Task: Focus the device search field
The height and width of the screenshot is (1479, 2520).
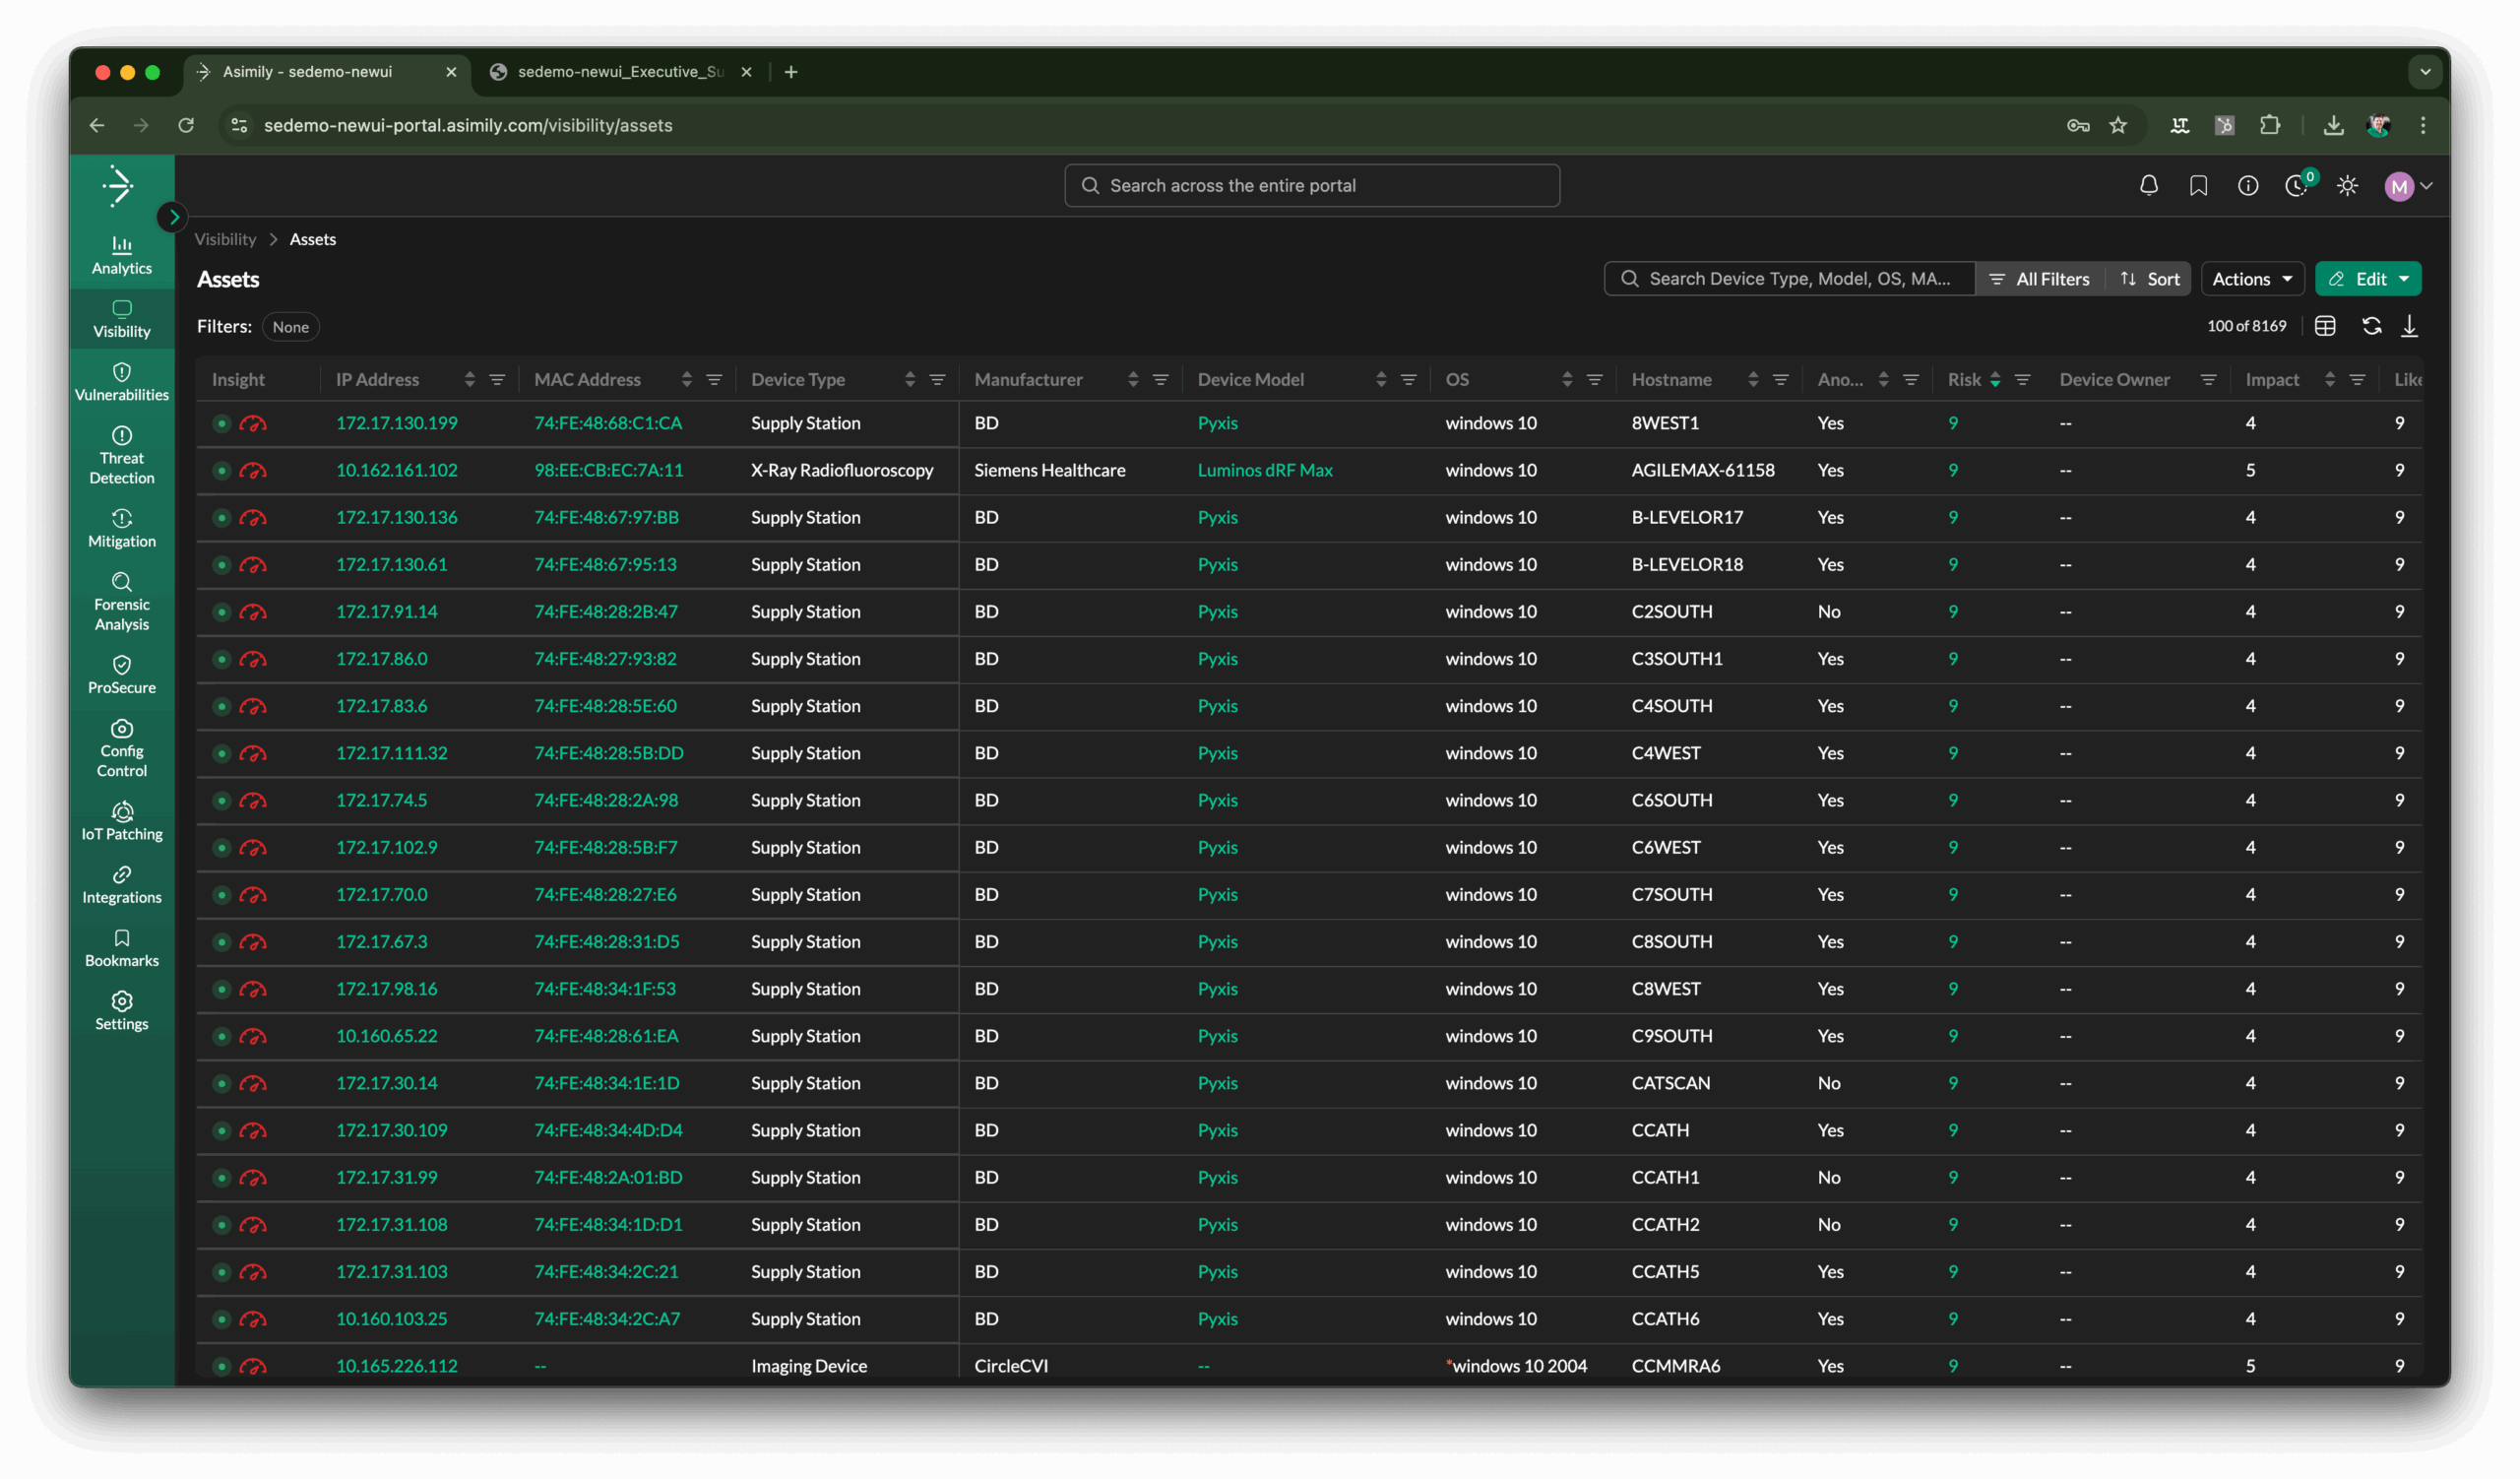Action: [x=1789, y=279]
